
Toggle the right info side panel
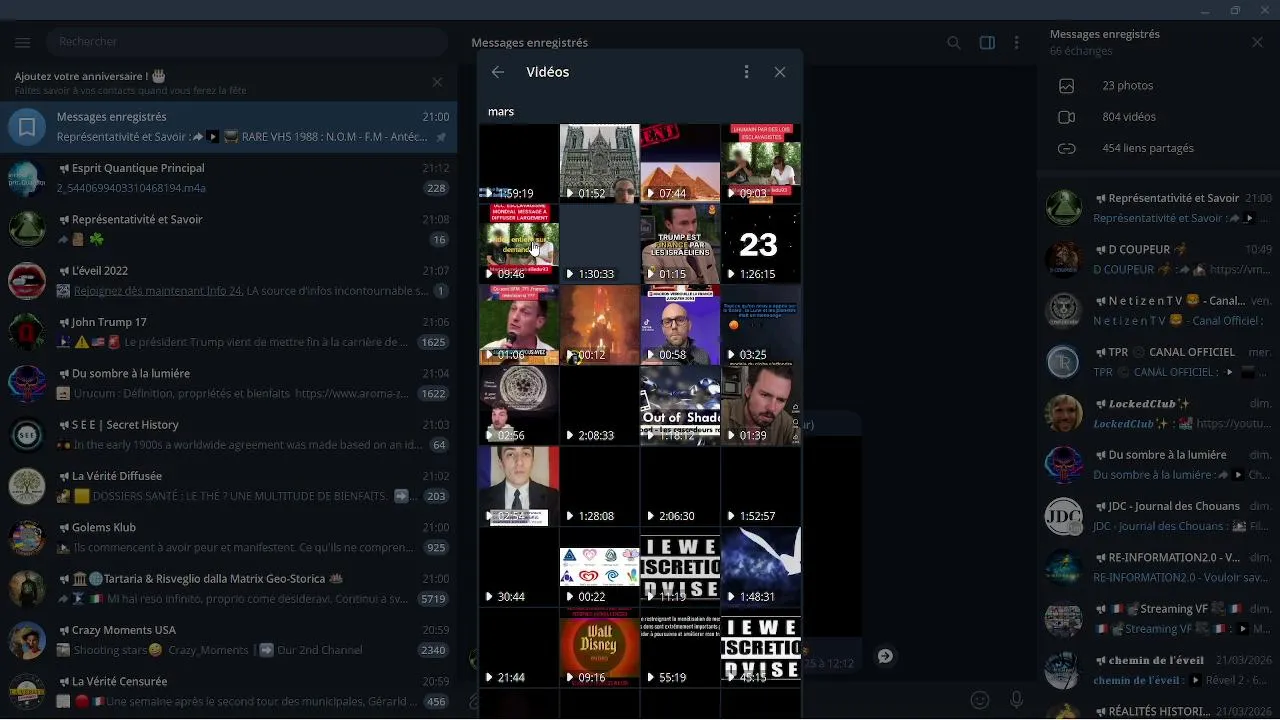[987, 43]
